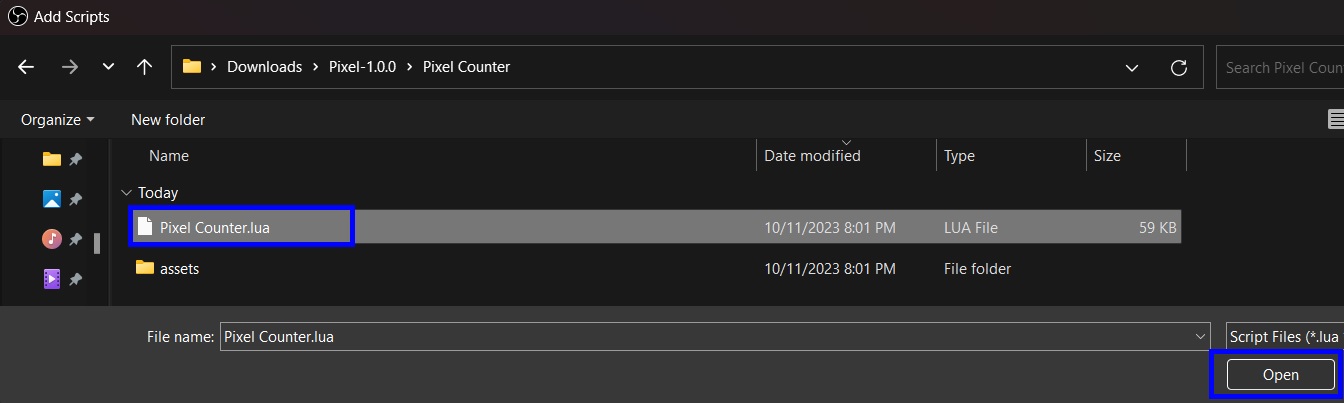
Task: Navigate to Downloads in breadcrumb path
Action: point(264,67)
